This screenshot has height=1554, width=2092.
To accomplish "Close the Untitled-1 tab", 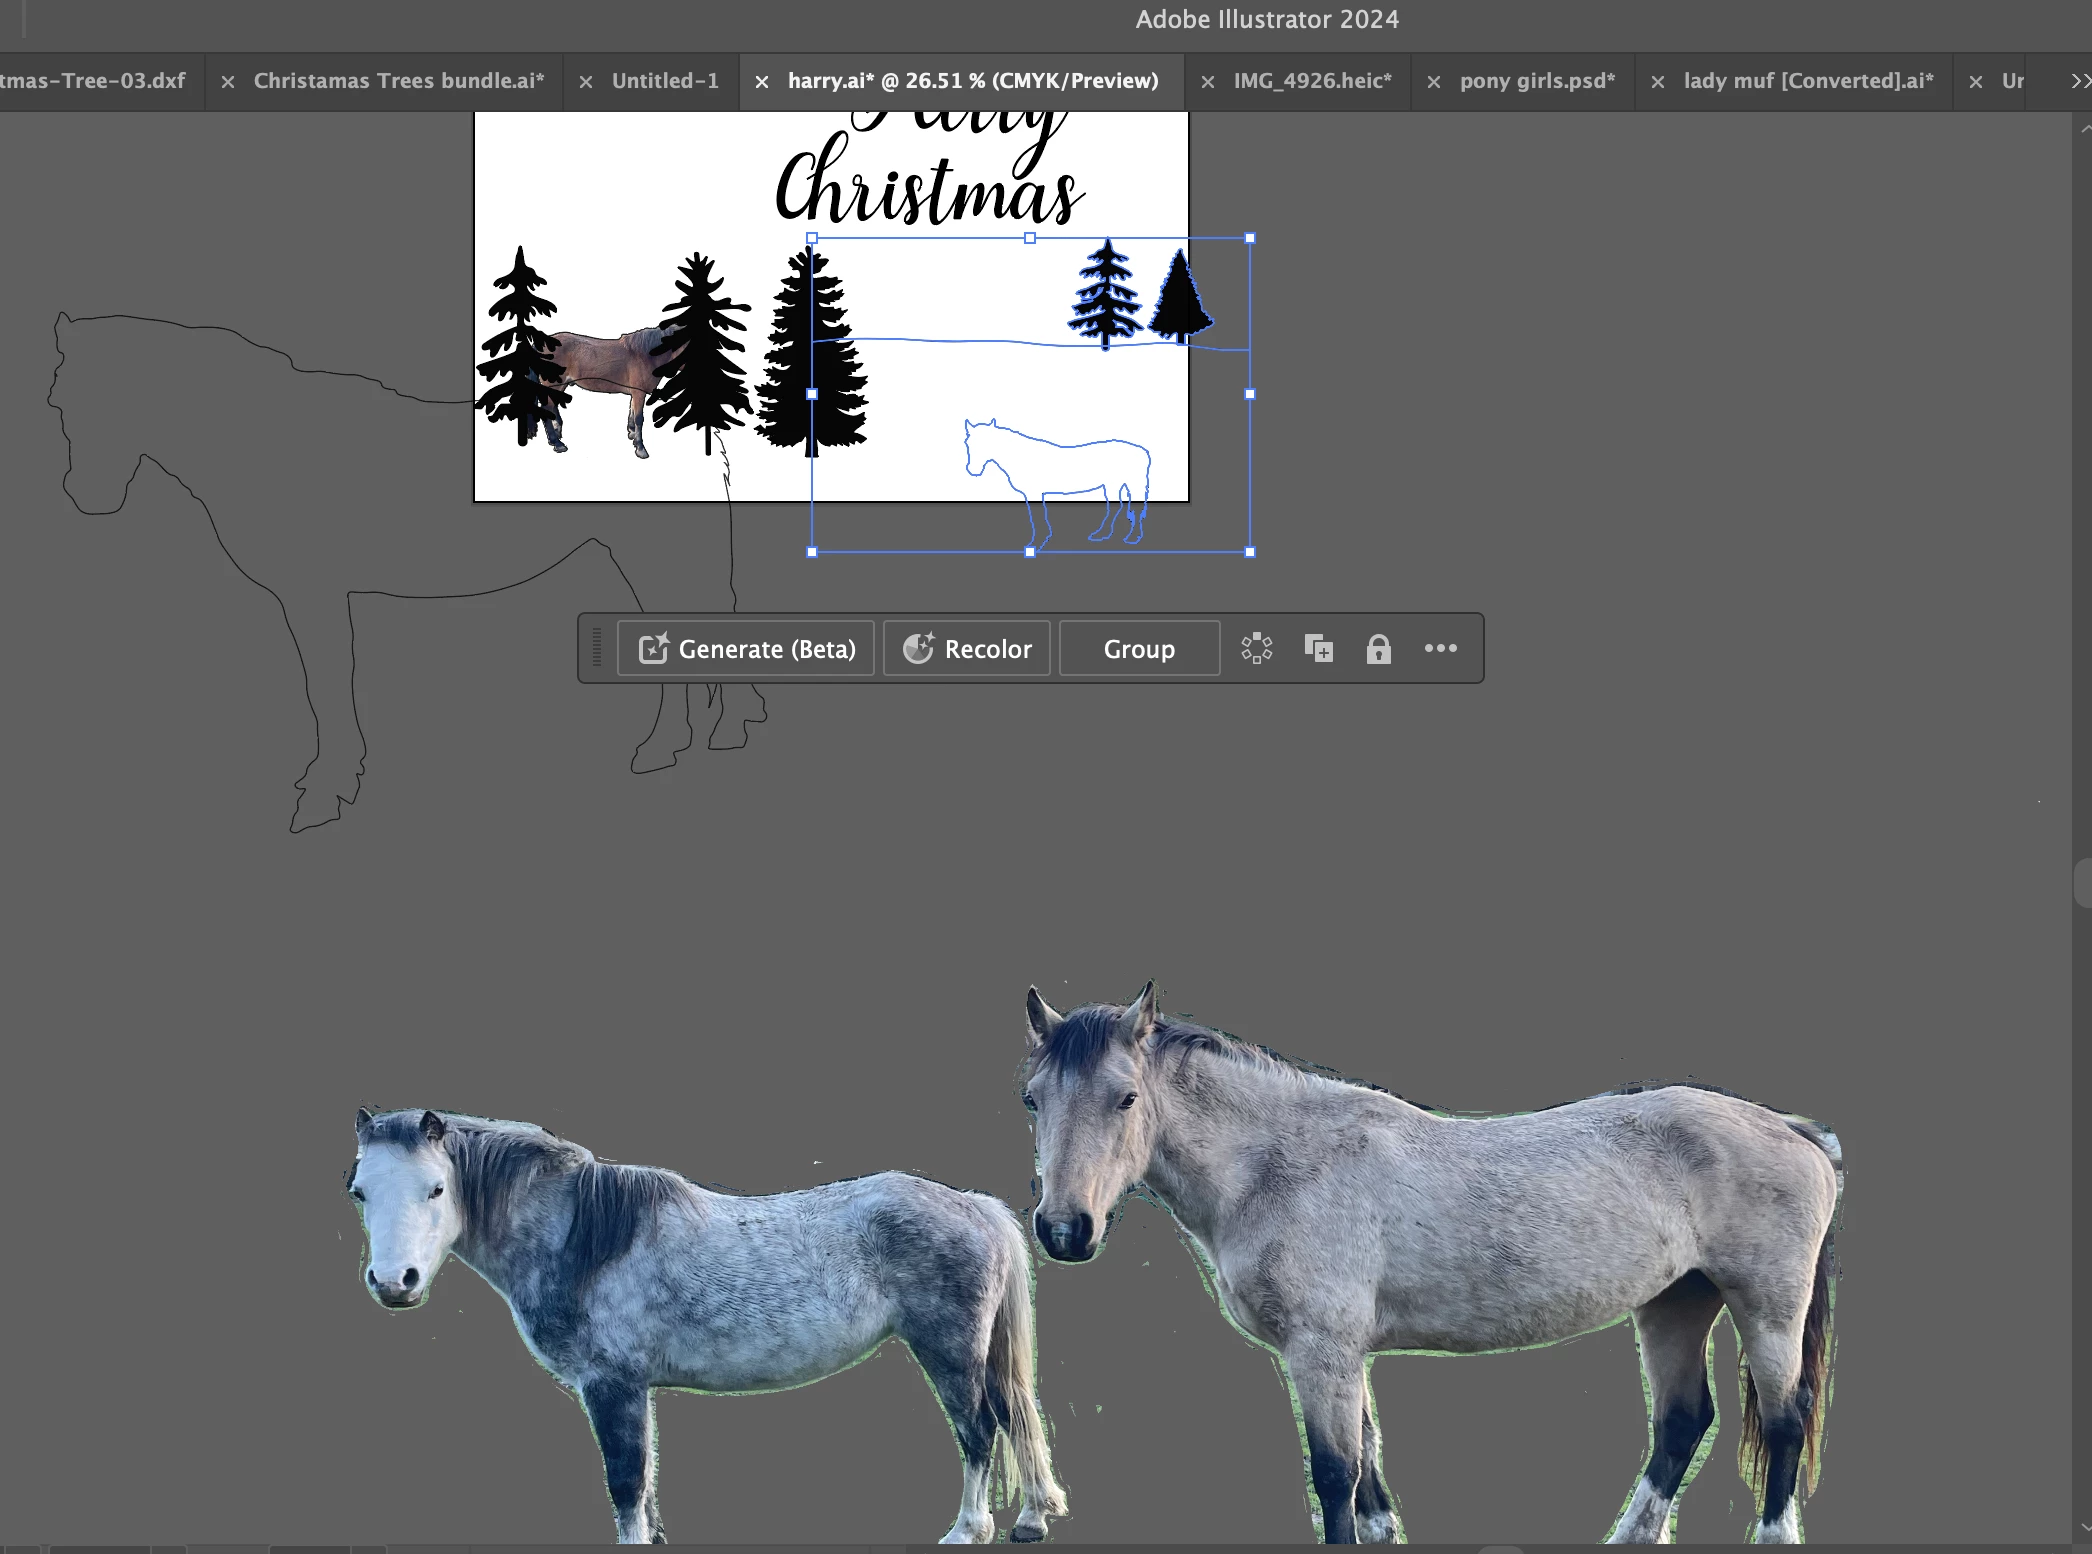I will click(x=586, y=82).
